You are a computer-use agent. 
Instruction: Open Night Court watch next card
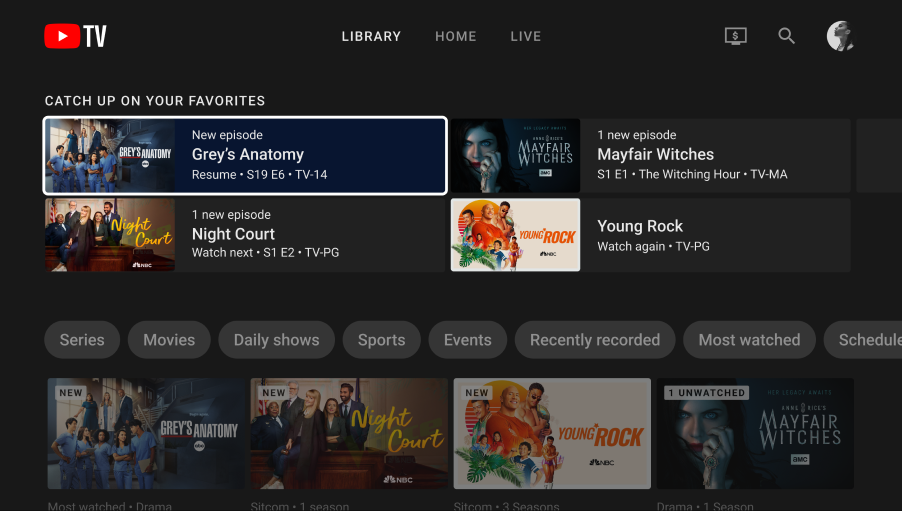coord(245,235)
